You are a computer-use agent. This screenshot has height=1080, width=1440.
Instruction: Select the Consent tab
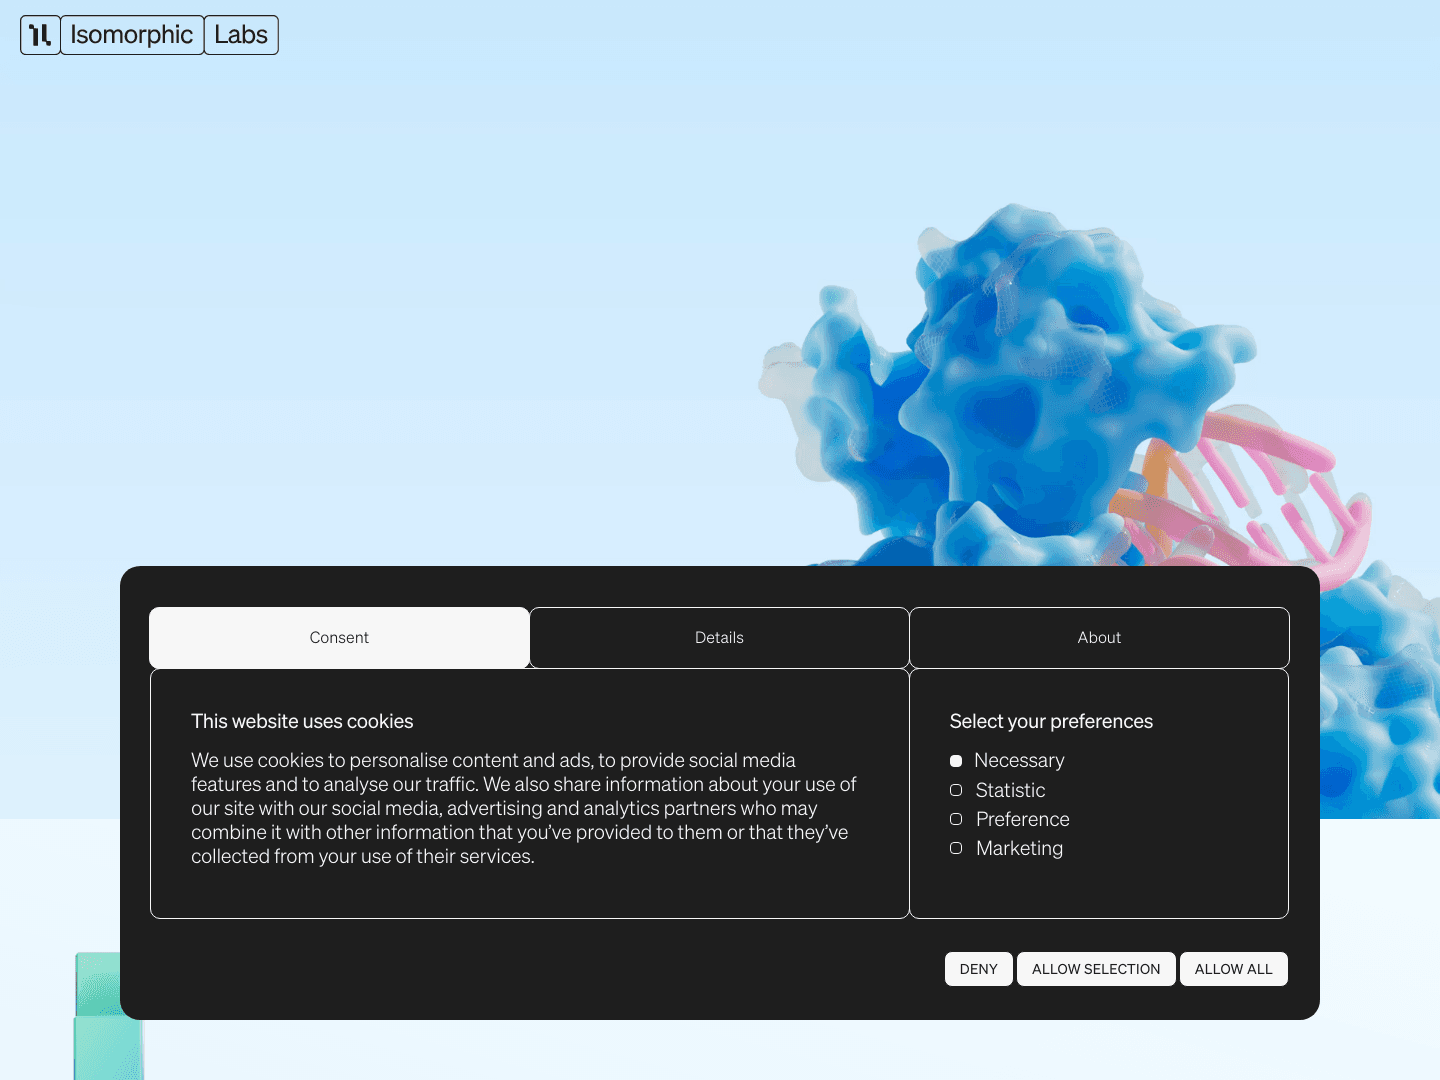(x=339, y=637)
